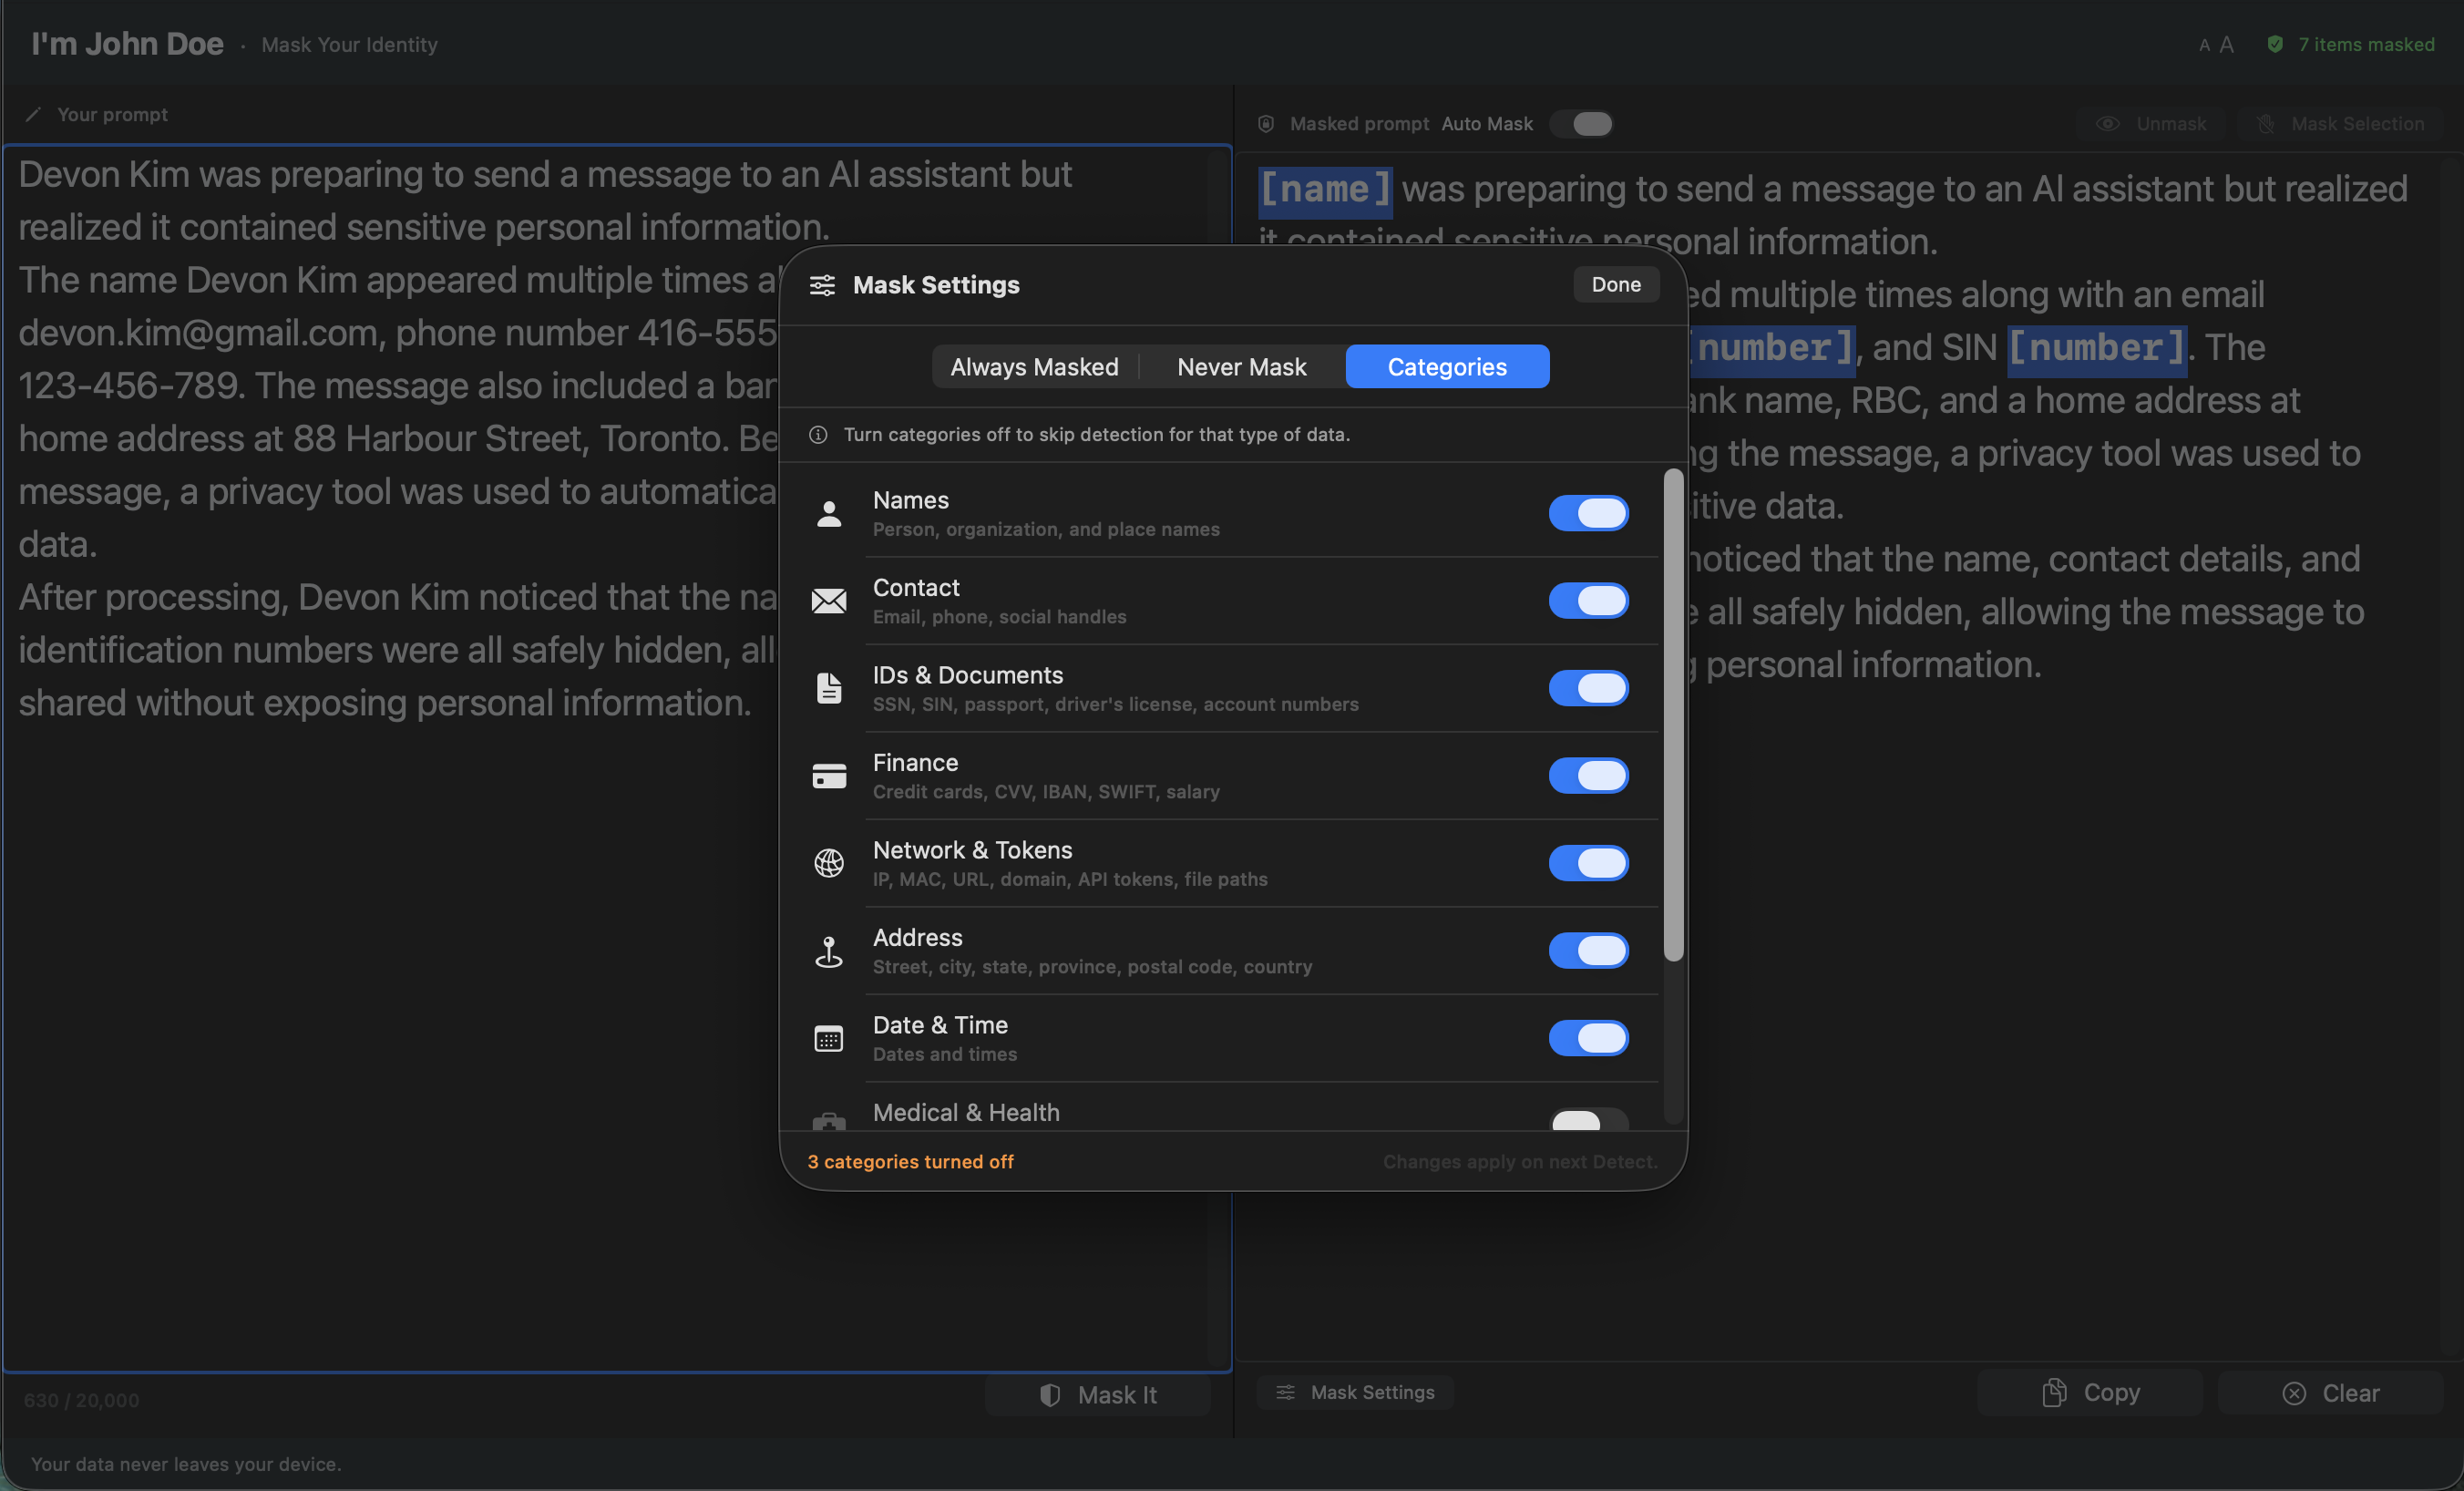2464x1491 pixels.
Task: Click 'Changes apply on next Detect.' note
Action: [1520, 1162]
